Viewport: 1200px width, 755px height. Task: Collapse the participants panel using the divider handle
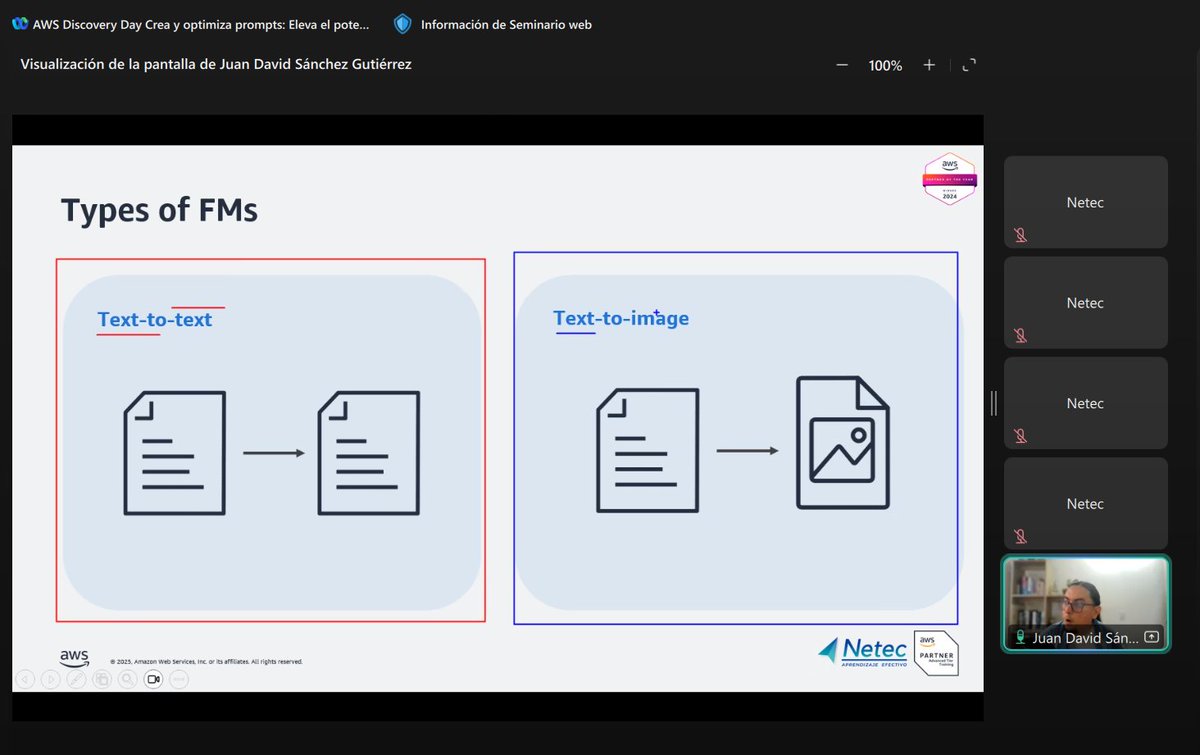click(992, 402)
